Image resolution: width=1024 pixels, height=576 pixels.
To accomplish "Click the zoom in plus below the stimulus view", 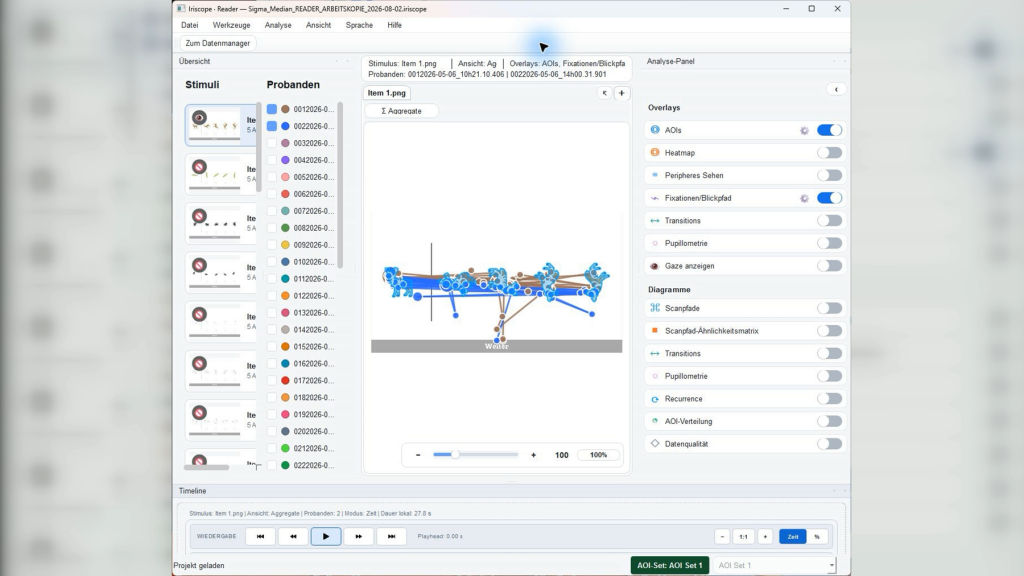I will click(x=534, y=455).
